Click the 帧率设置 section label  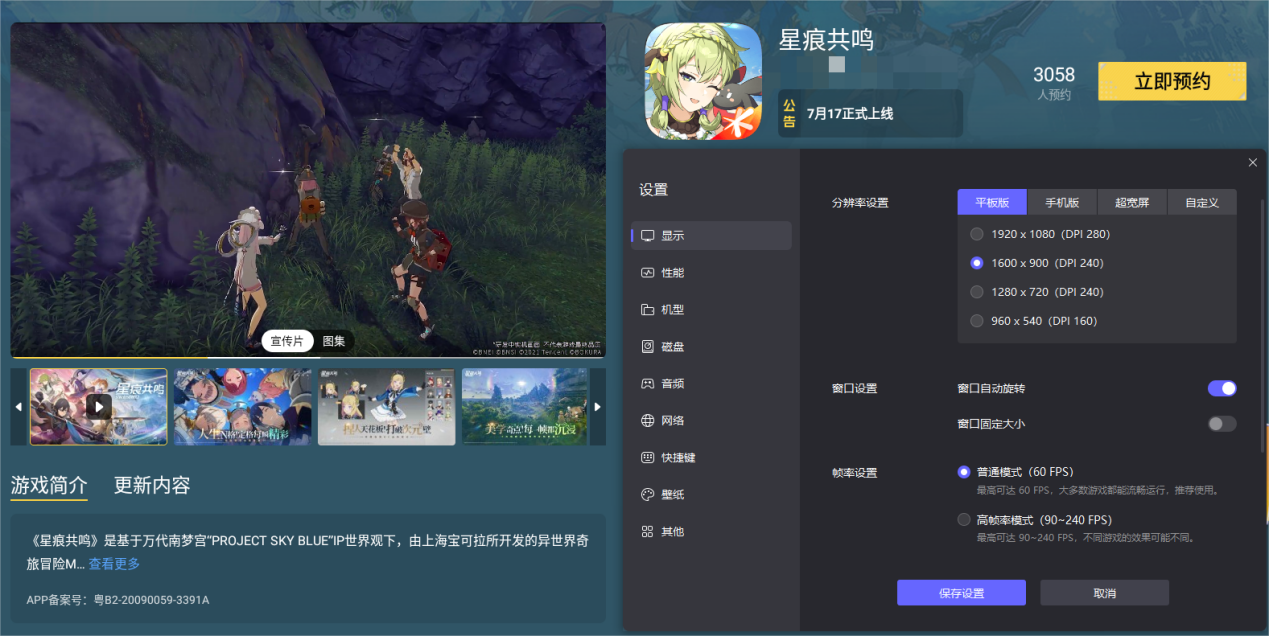pyautogui.click(x=854, y=472)
